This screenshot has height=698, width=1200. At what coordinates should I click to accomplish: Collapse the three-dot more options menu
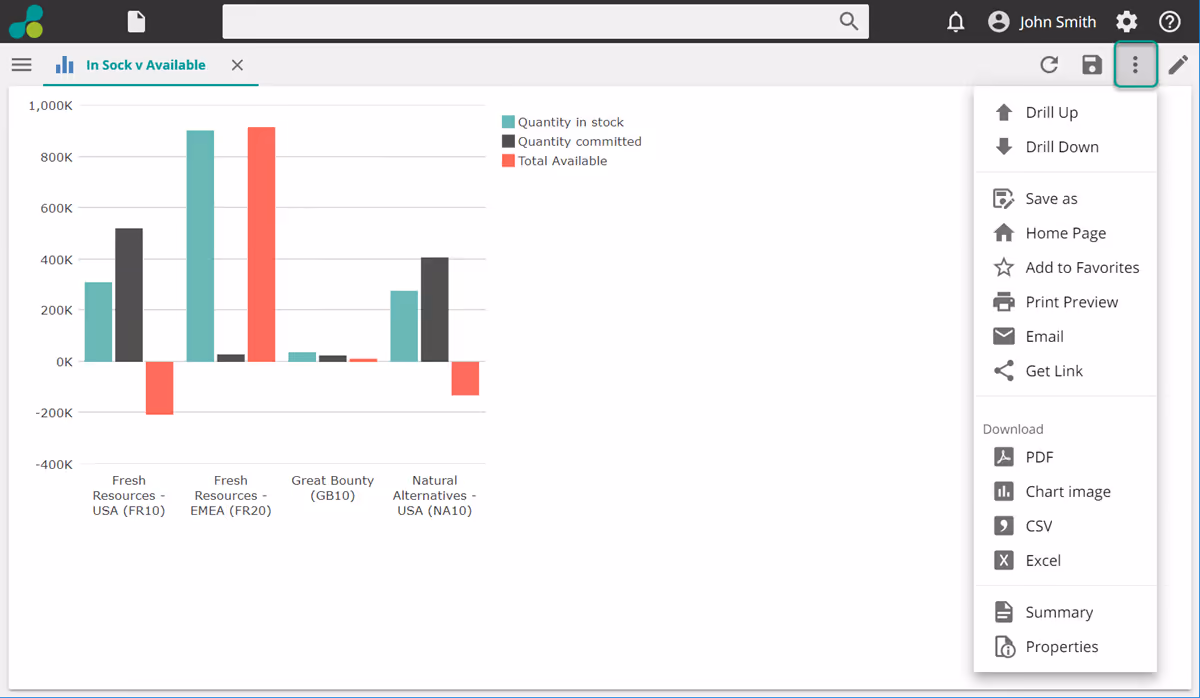(x=1135, y=65)
